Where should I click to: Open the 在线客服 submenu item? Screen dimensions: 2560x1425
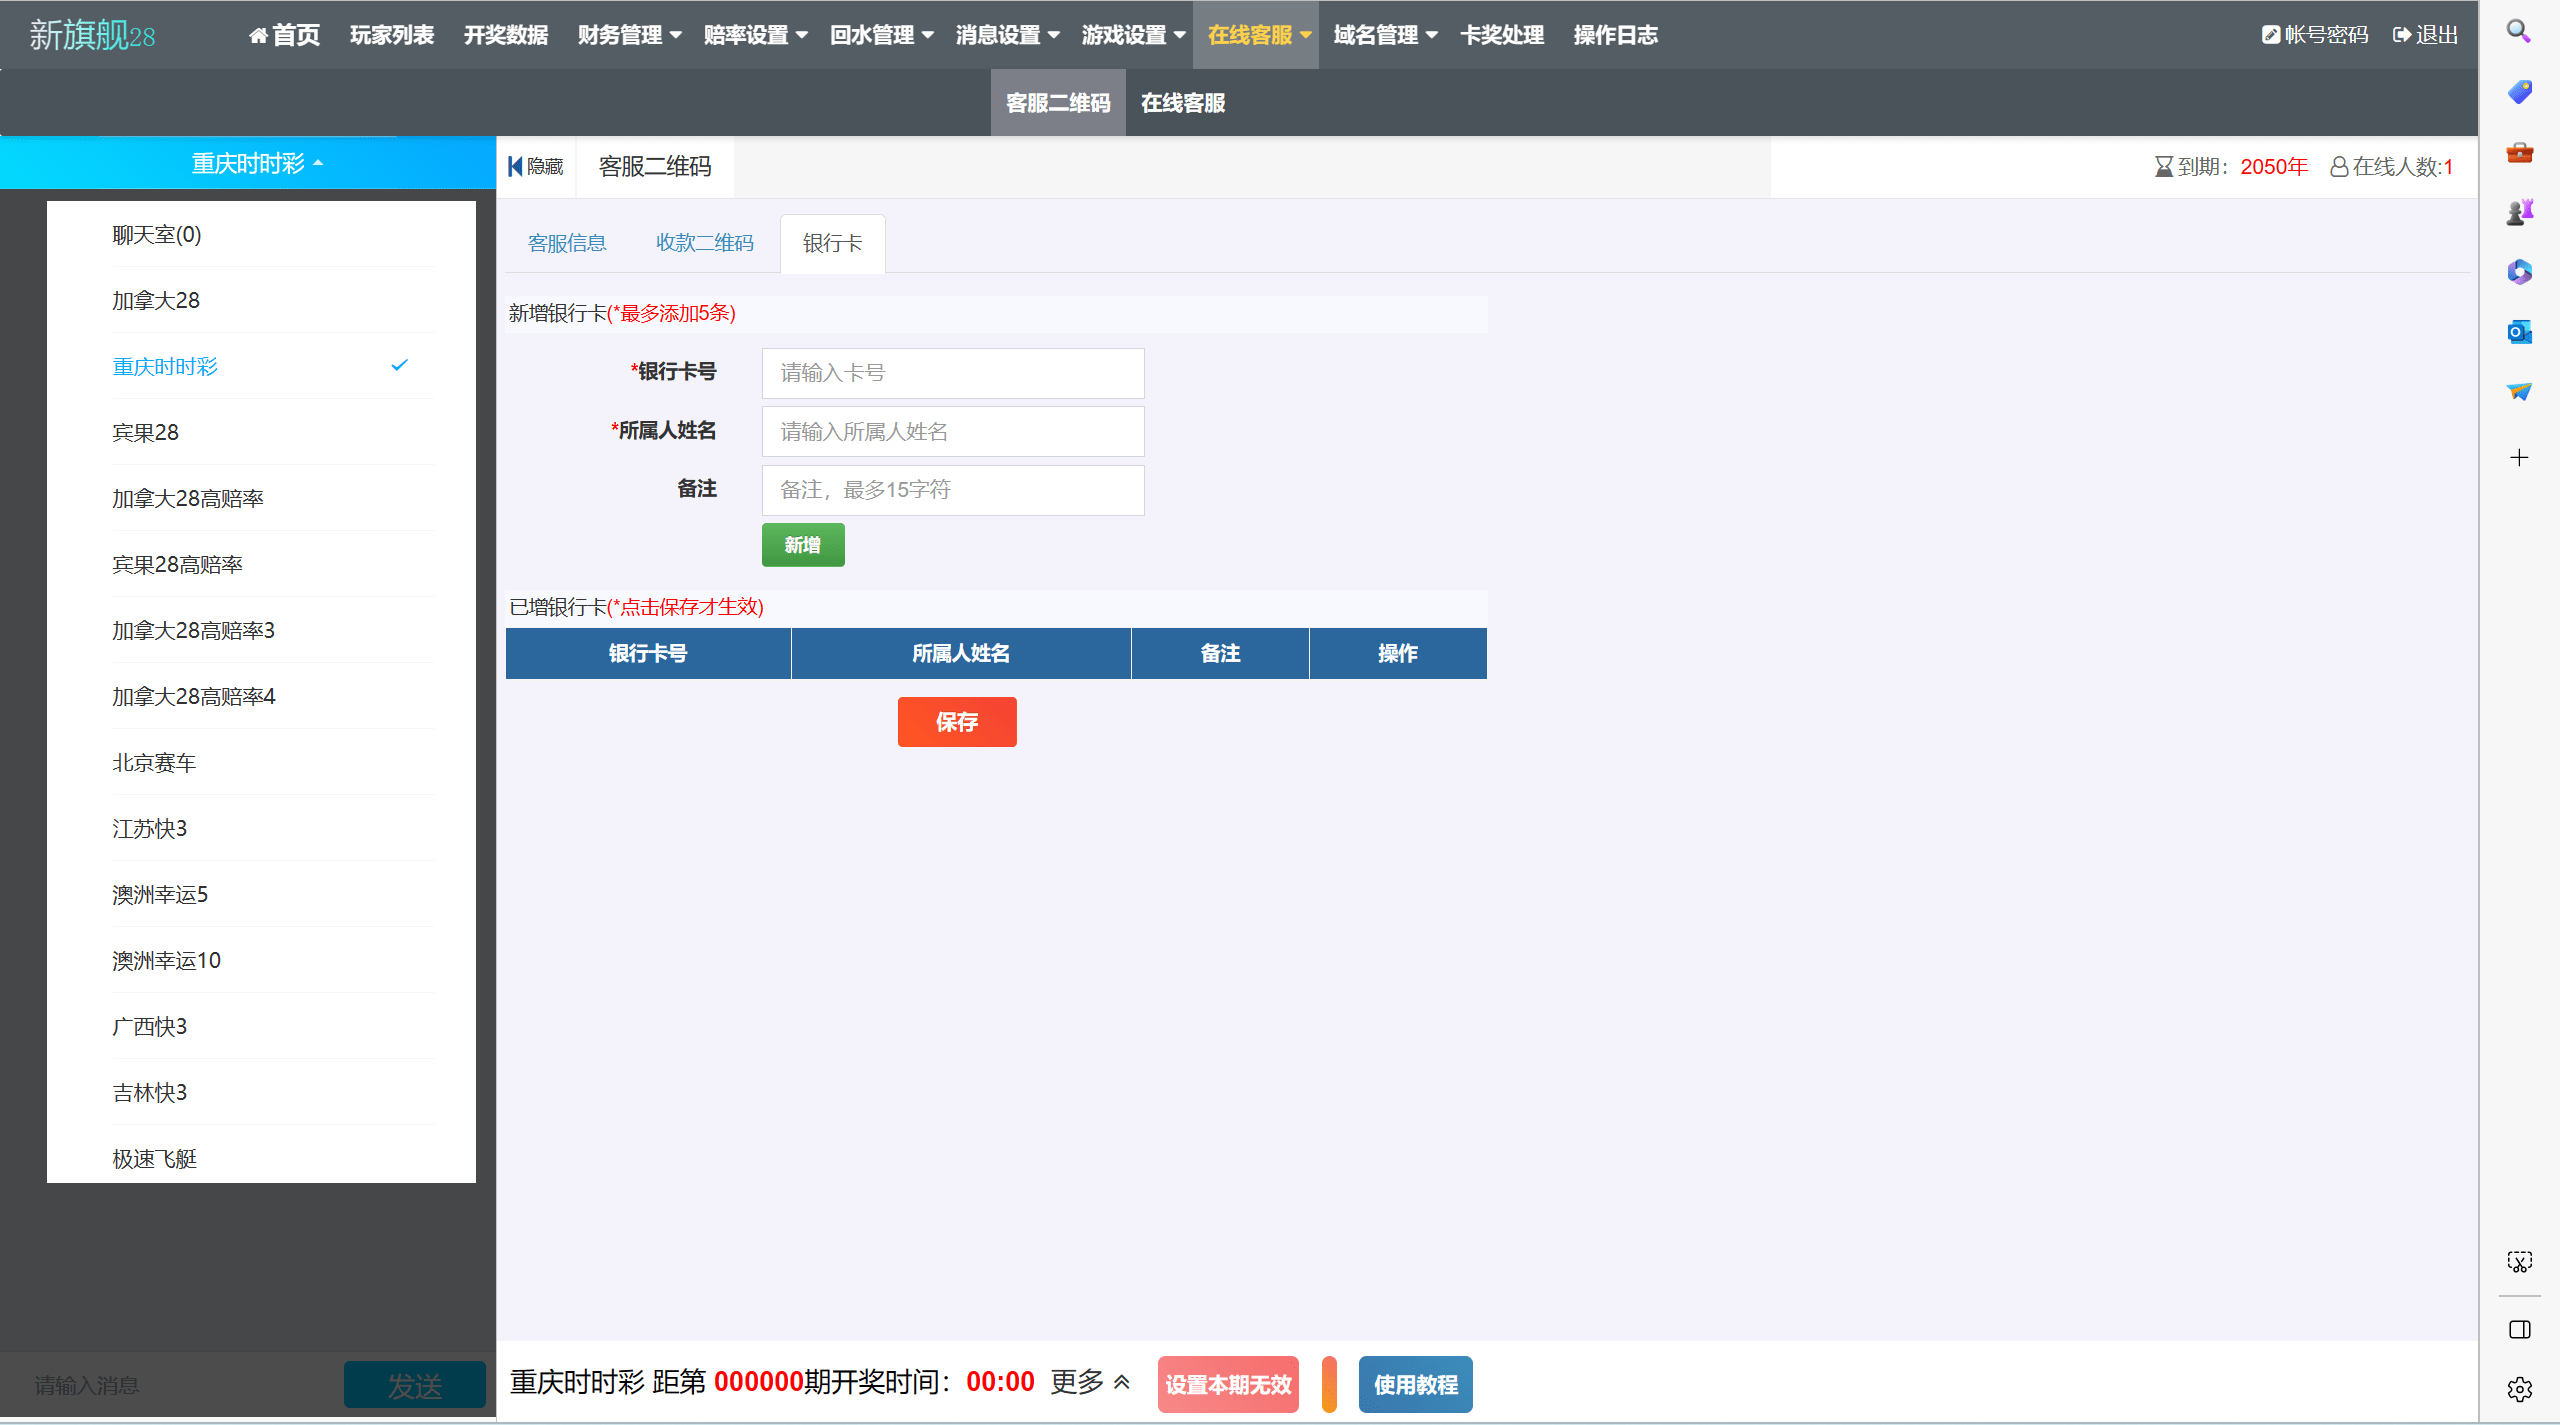coord(1183,103)
